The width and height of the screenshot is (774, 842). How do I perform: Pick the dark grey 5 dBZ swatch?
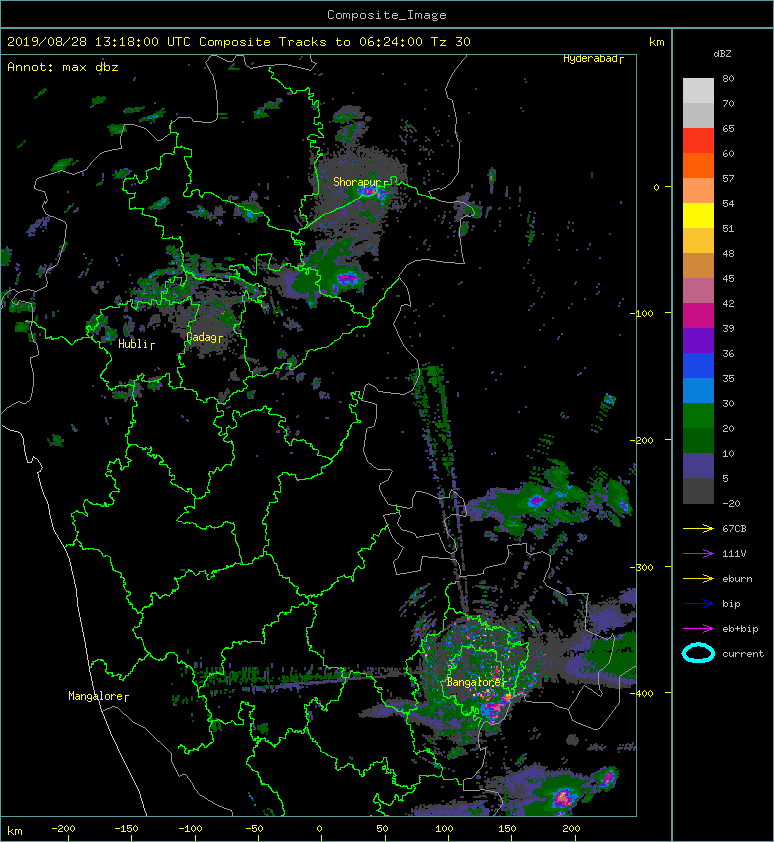pos(698,490)
